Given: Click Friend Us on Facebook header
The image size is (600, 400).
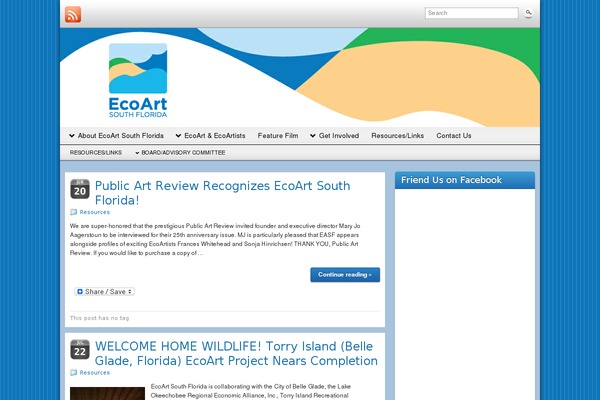Looking at the screenshot, I should (465, 180).
